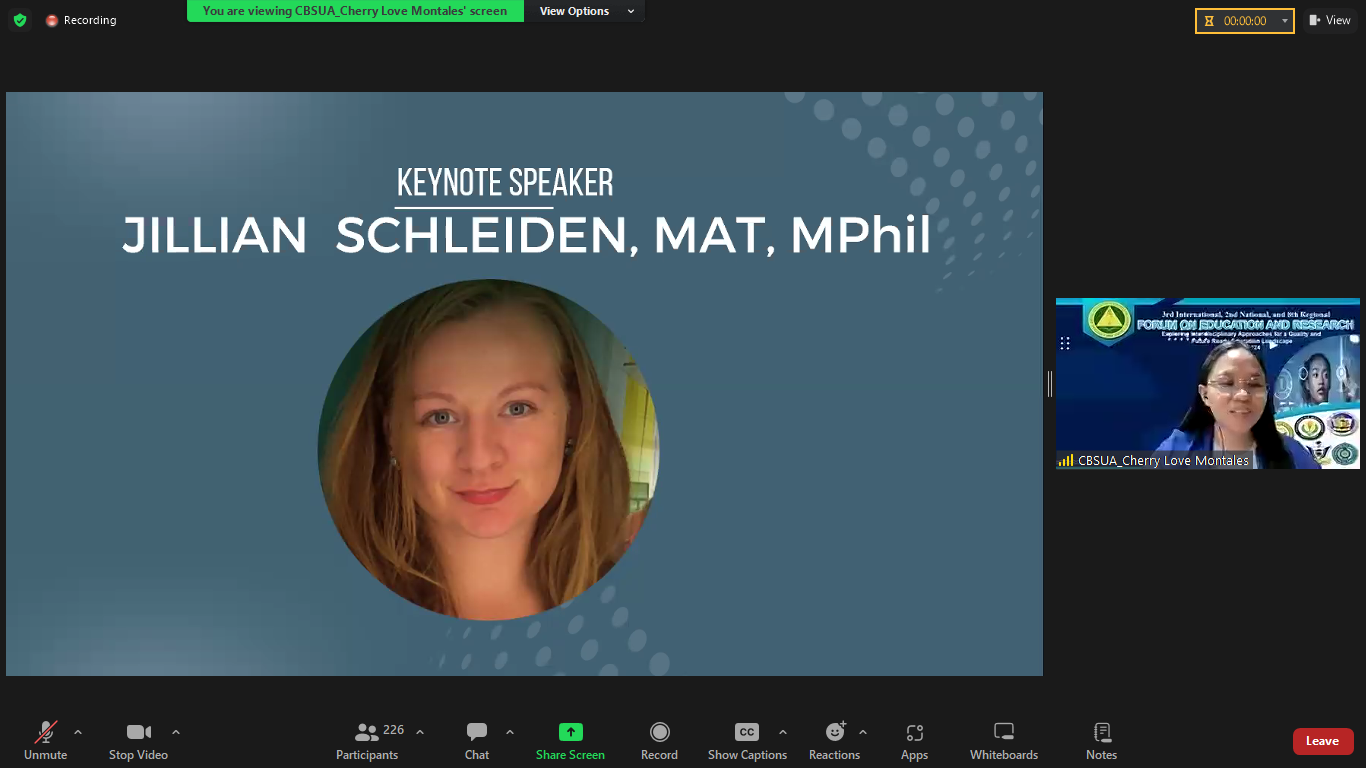Click the green encryption shield icon
This screenshot has height=768, width=1366.
pyautogui.click(x=20, y=20)
